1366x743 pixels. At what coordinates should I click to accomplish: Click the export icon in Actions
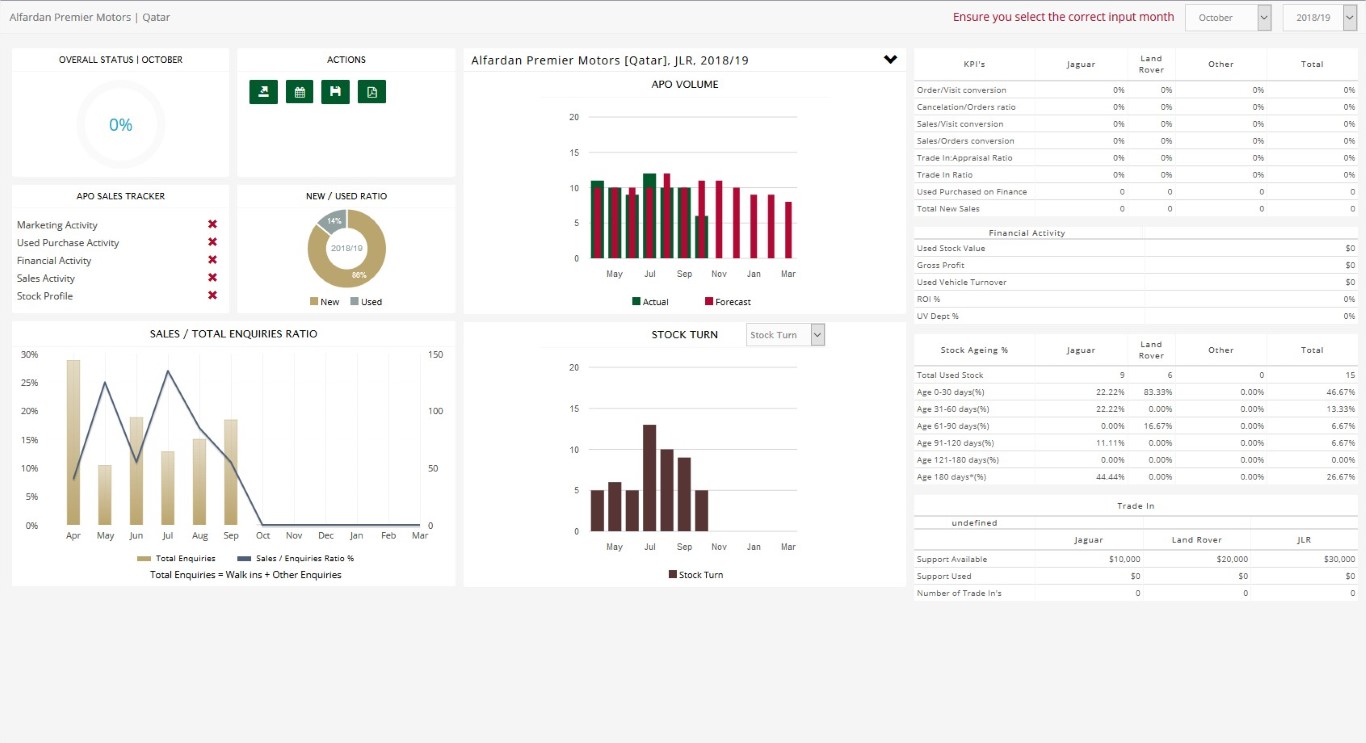click(263, 92)
